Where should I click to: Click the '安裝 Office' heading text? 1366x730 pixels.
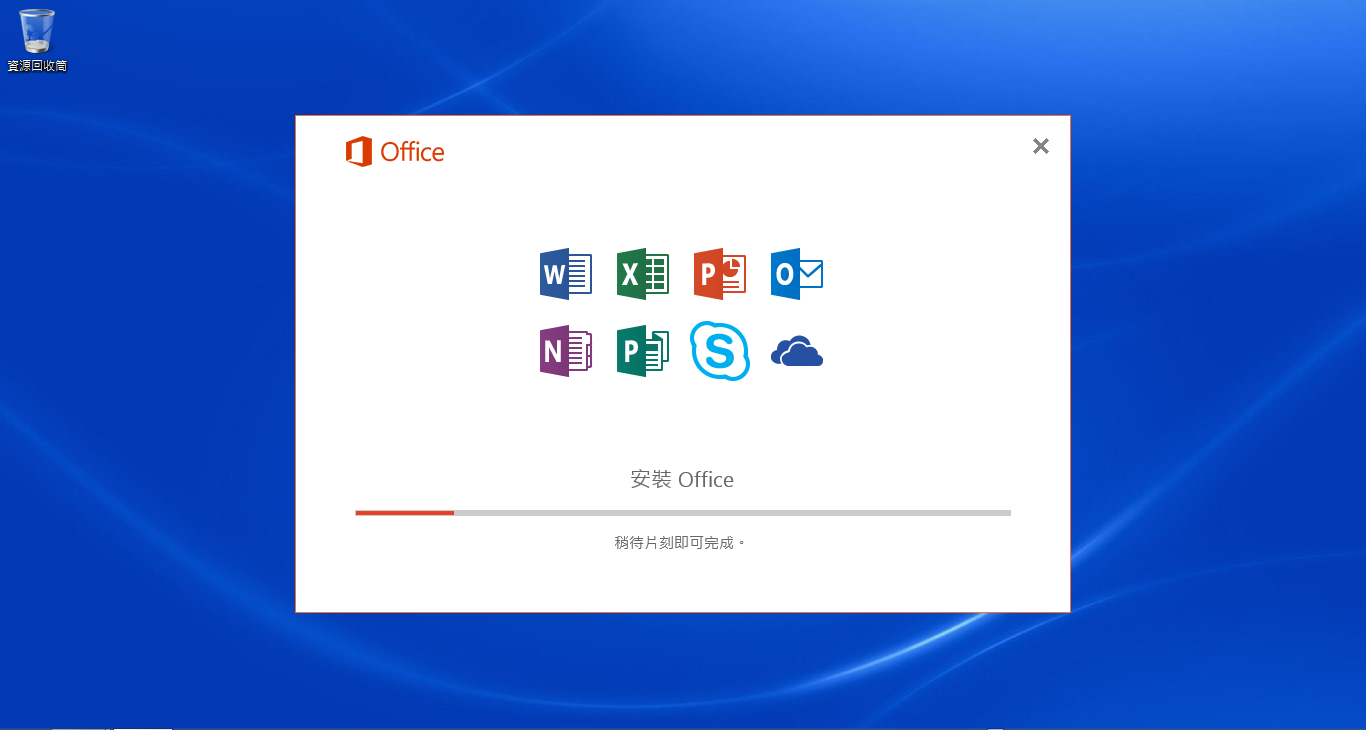pos(682,480)
